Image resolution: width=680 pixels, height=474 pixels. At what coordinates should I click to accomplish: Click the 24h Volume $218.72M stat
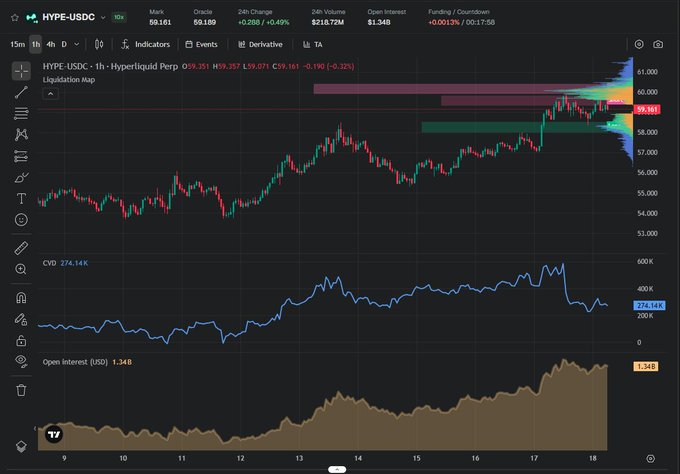328,17
